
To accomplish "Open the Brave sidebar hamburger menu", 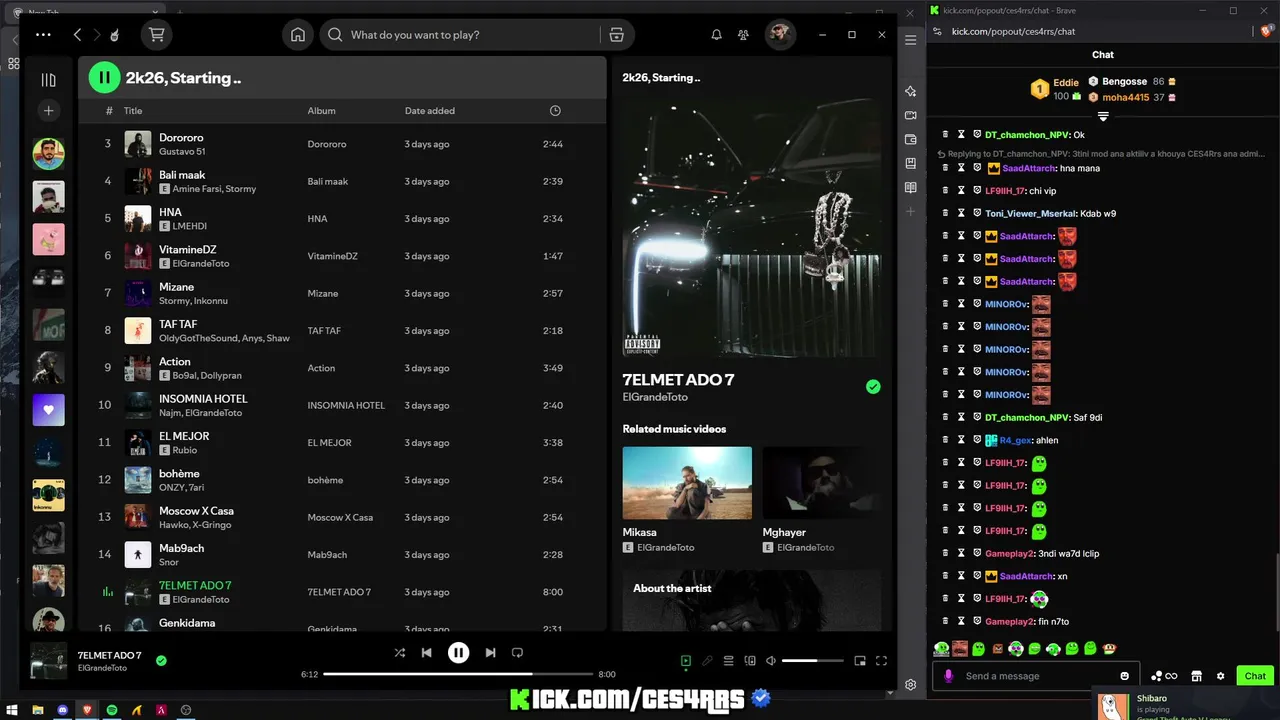I will [910, 40].
